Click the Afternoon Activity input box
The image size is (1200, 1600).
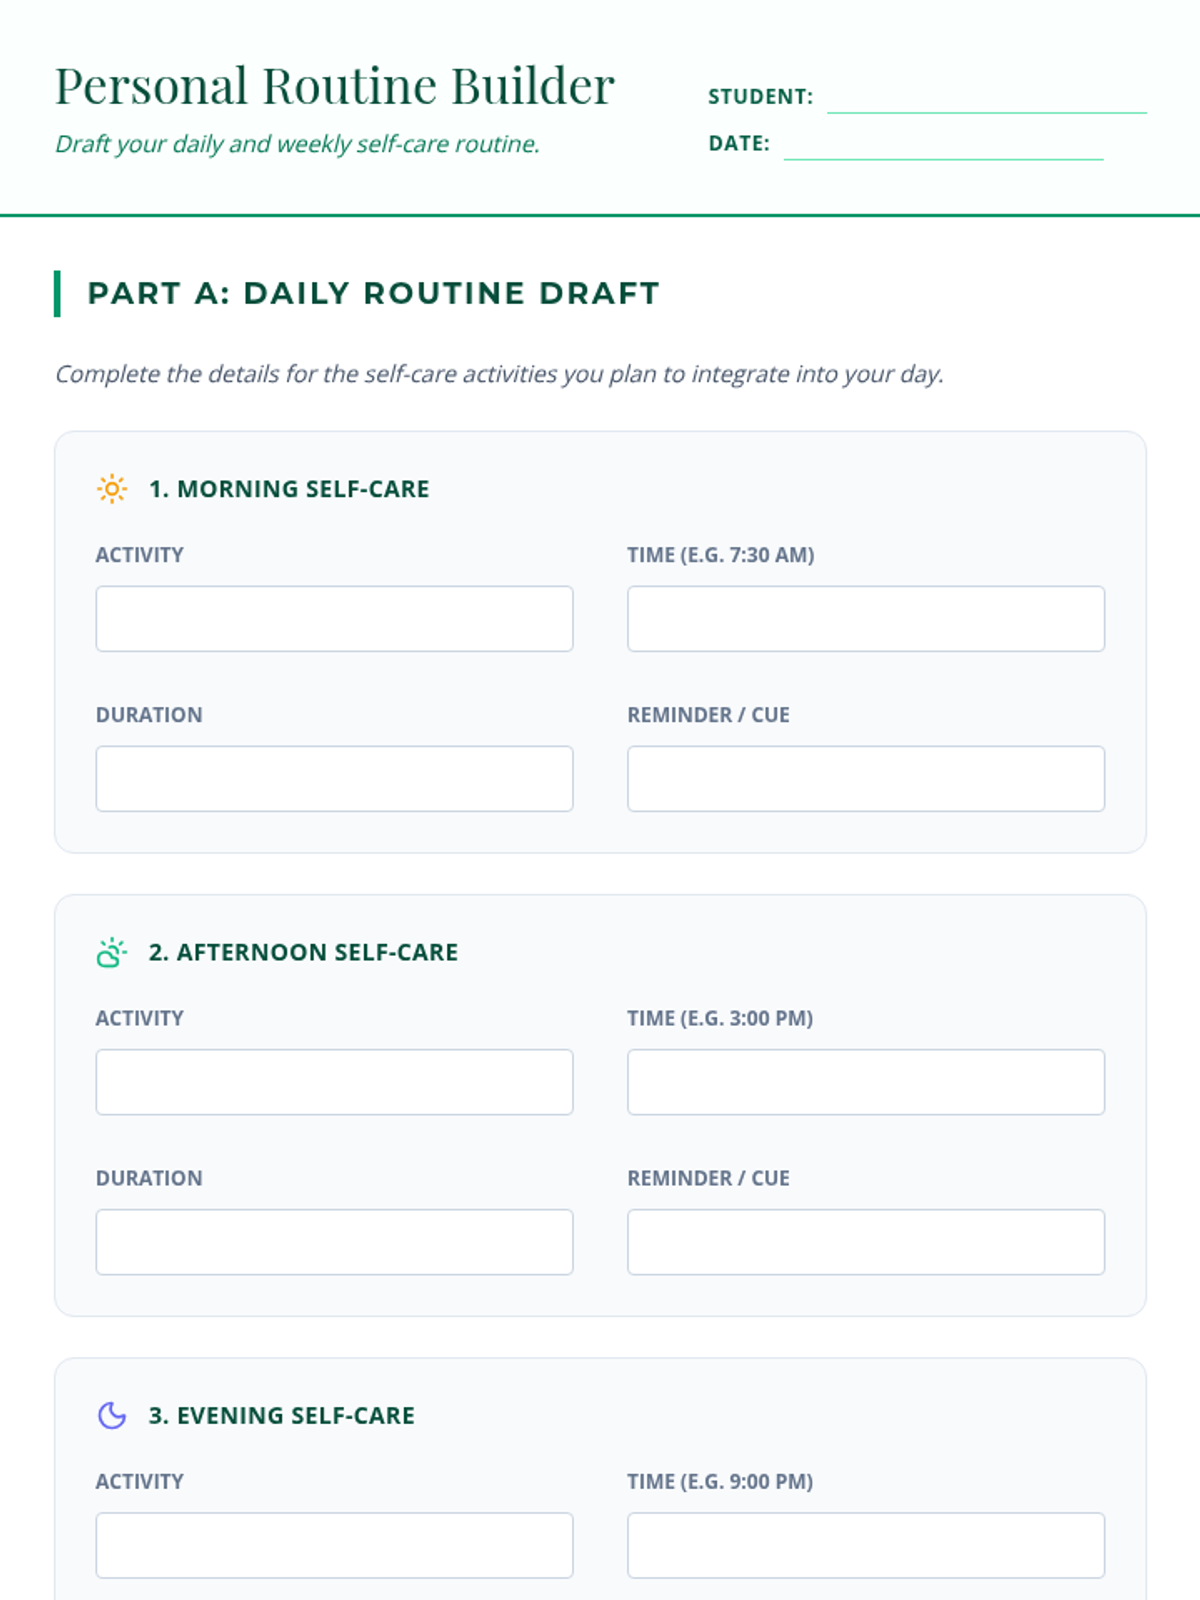(334, 1082)
